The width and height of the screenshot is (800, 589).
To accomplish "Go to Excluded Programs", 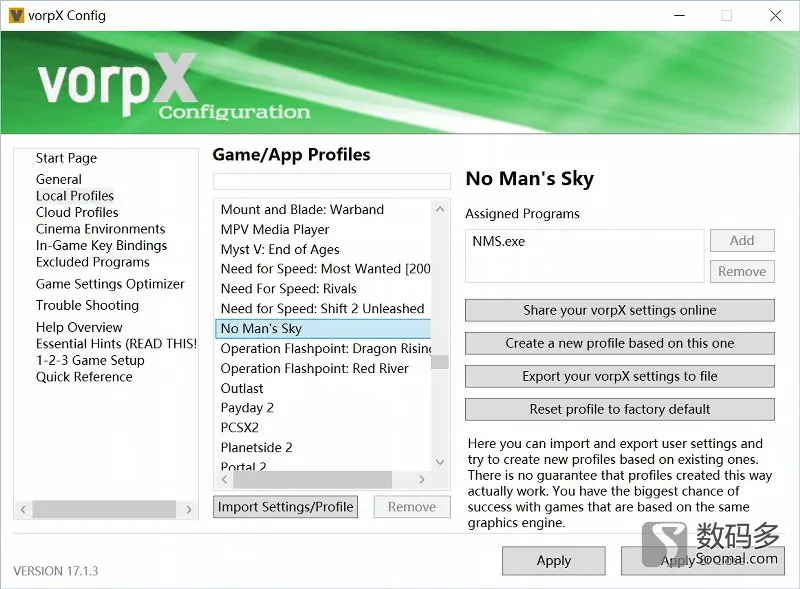I will [93, 262].
